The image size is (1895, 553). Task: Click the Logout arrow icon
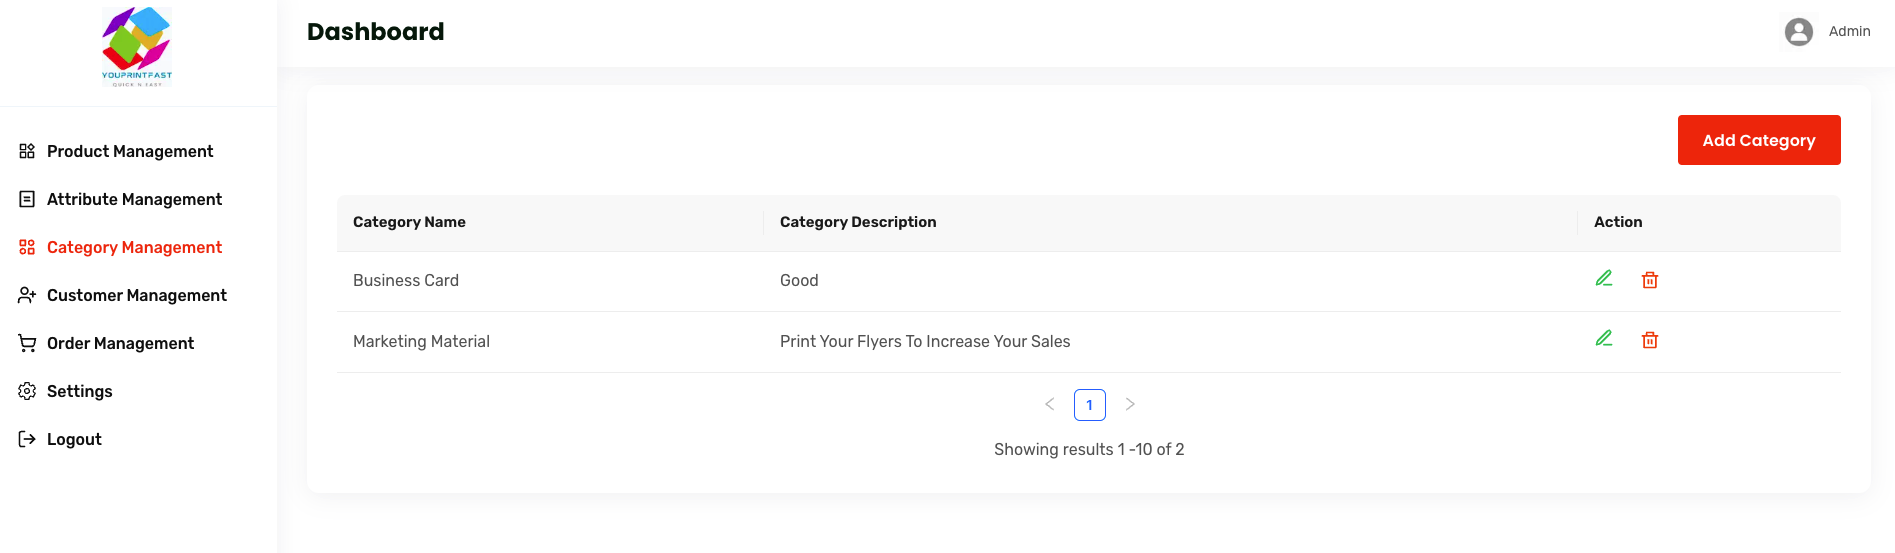click(27, 439)
